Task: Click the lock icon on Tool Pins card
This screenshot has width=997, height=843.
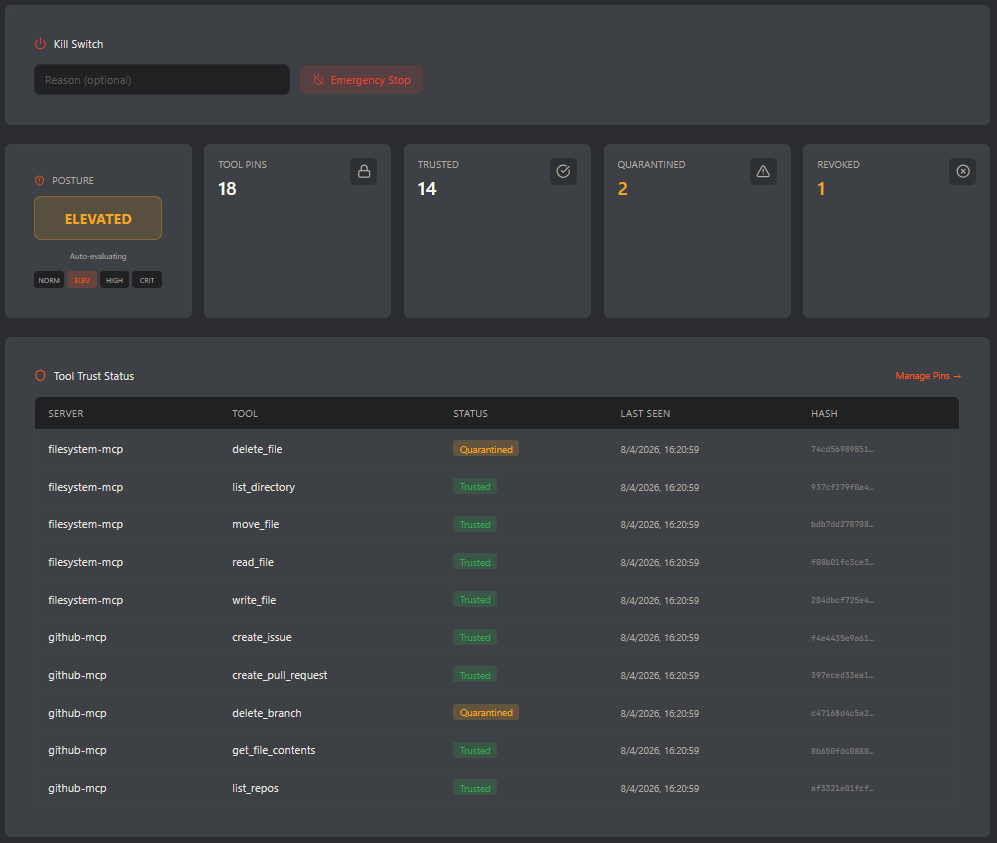Action: click(363, 171)
